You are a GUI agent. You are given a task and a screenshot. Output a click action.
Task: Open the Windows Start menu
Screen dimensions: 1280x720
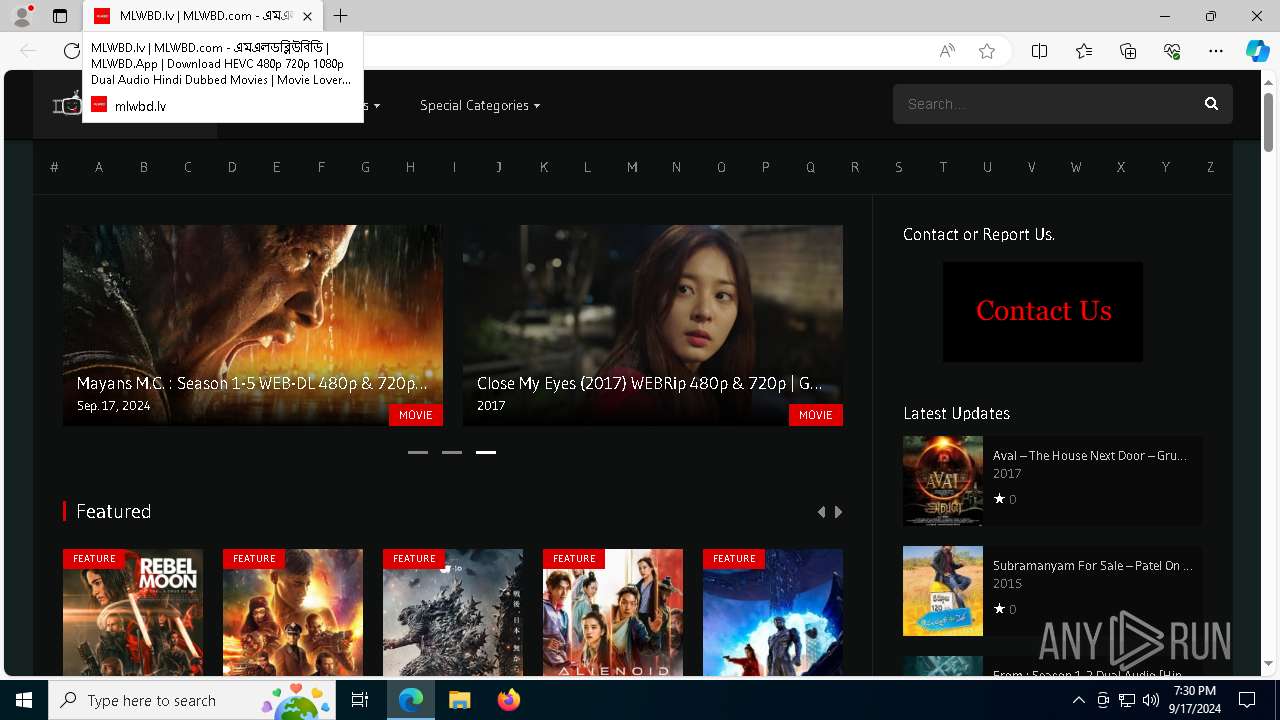coord(24,700)
